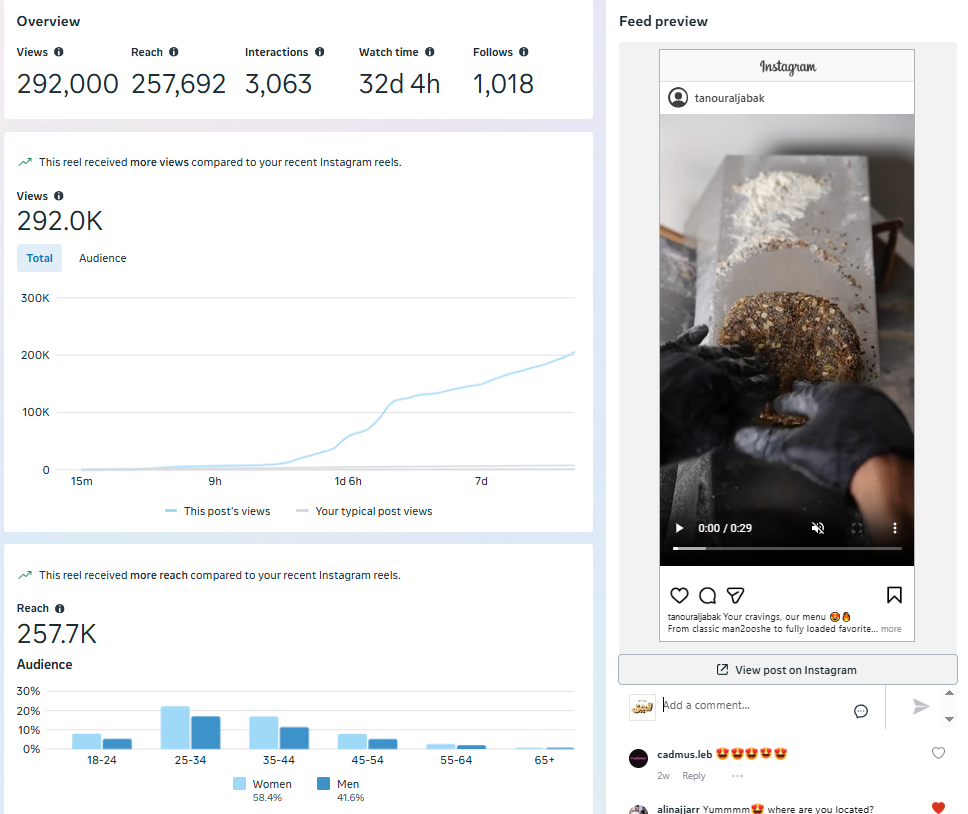Unmute the reel video audio

point(818,528)
